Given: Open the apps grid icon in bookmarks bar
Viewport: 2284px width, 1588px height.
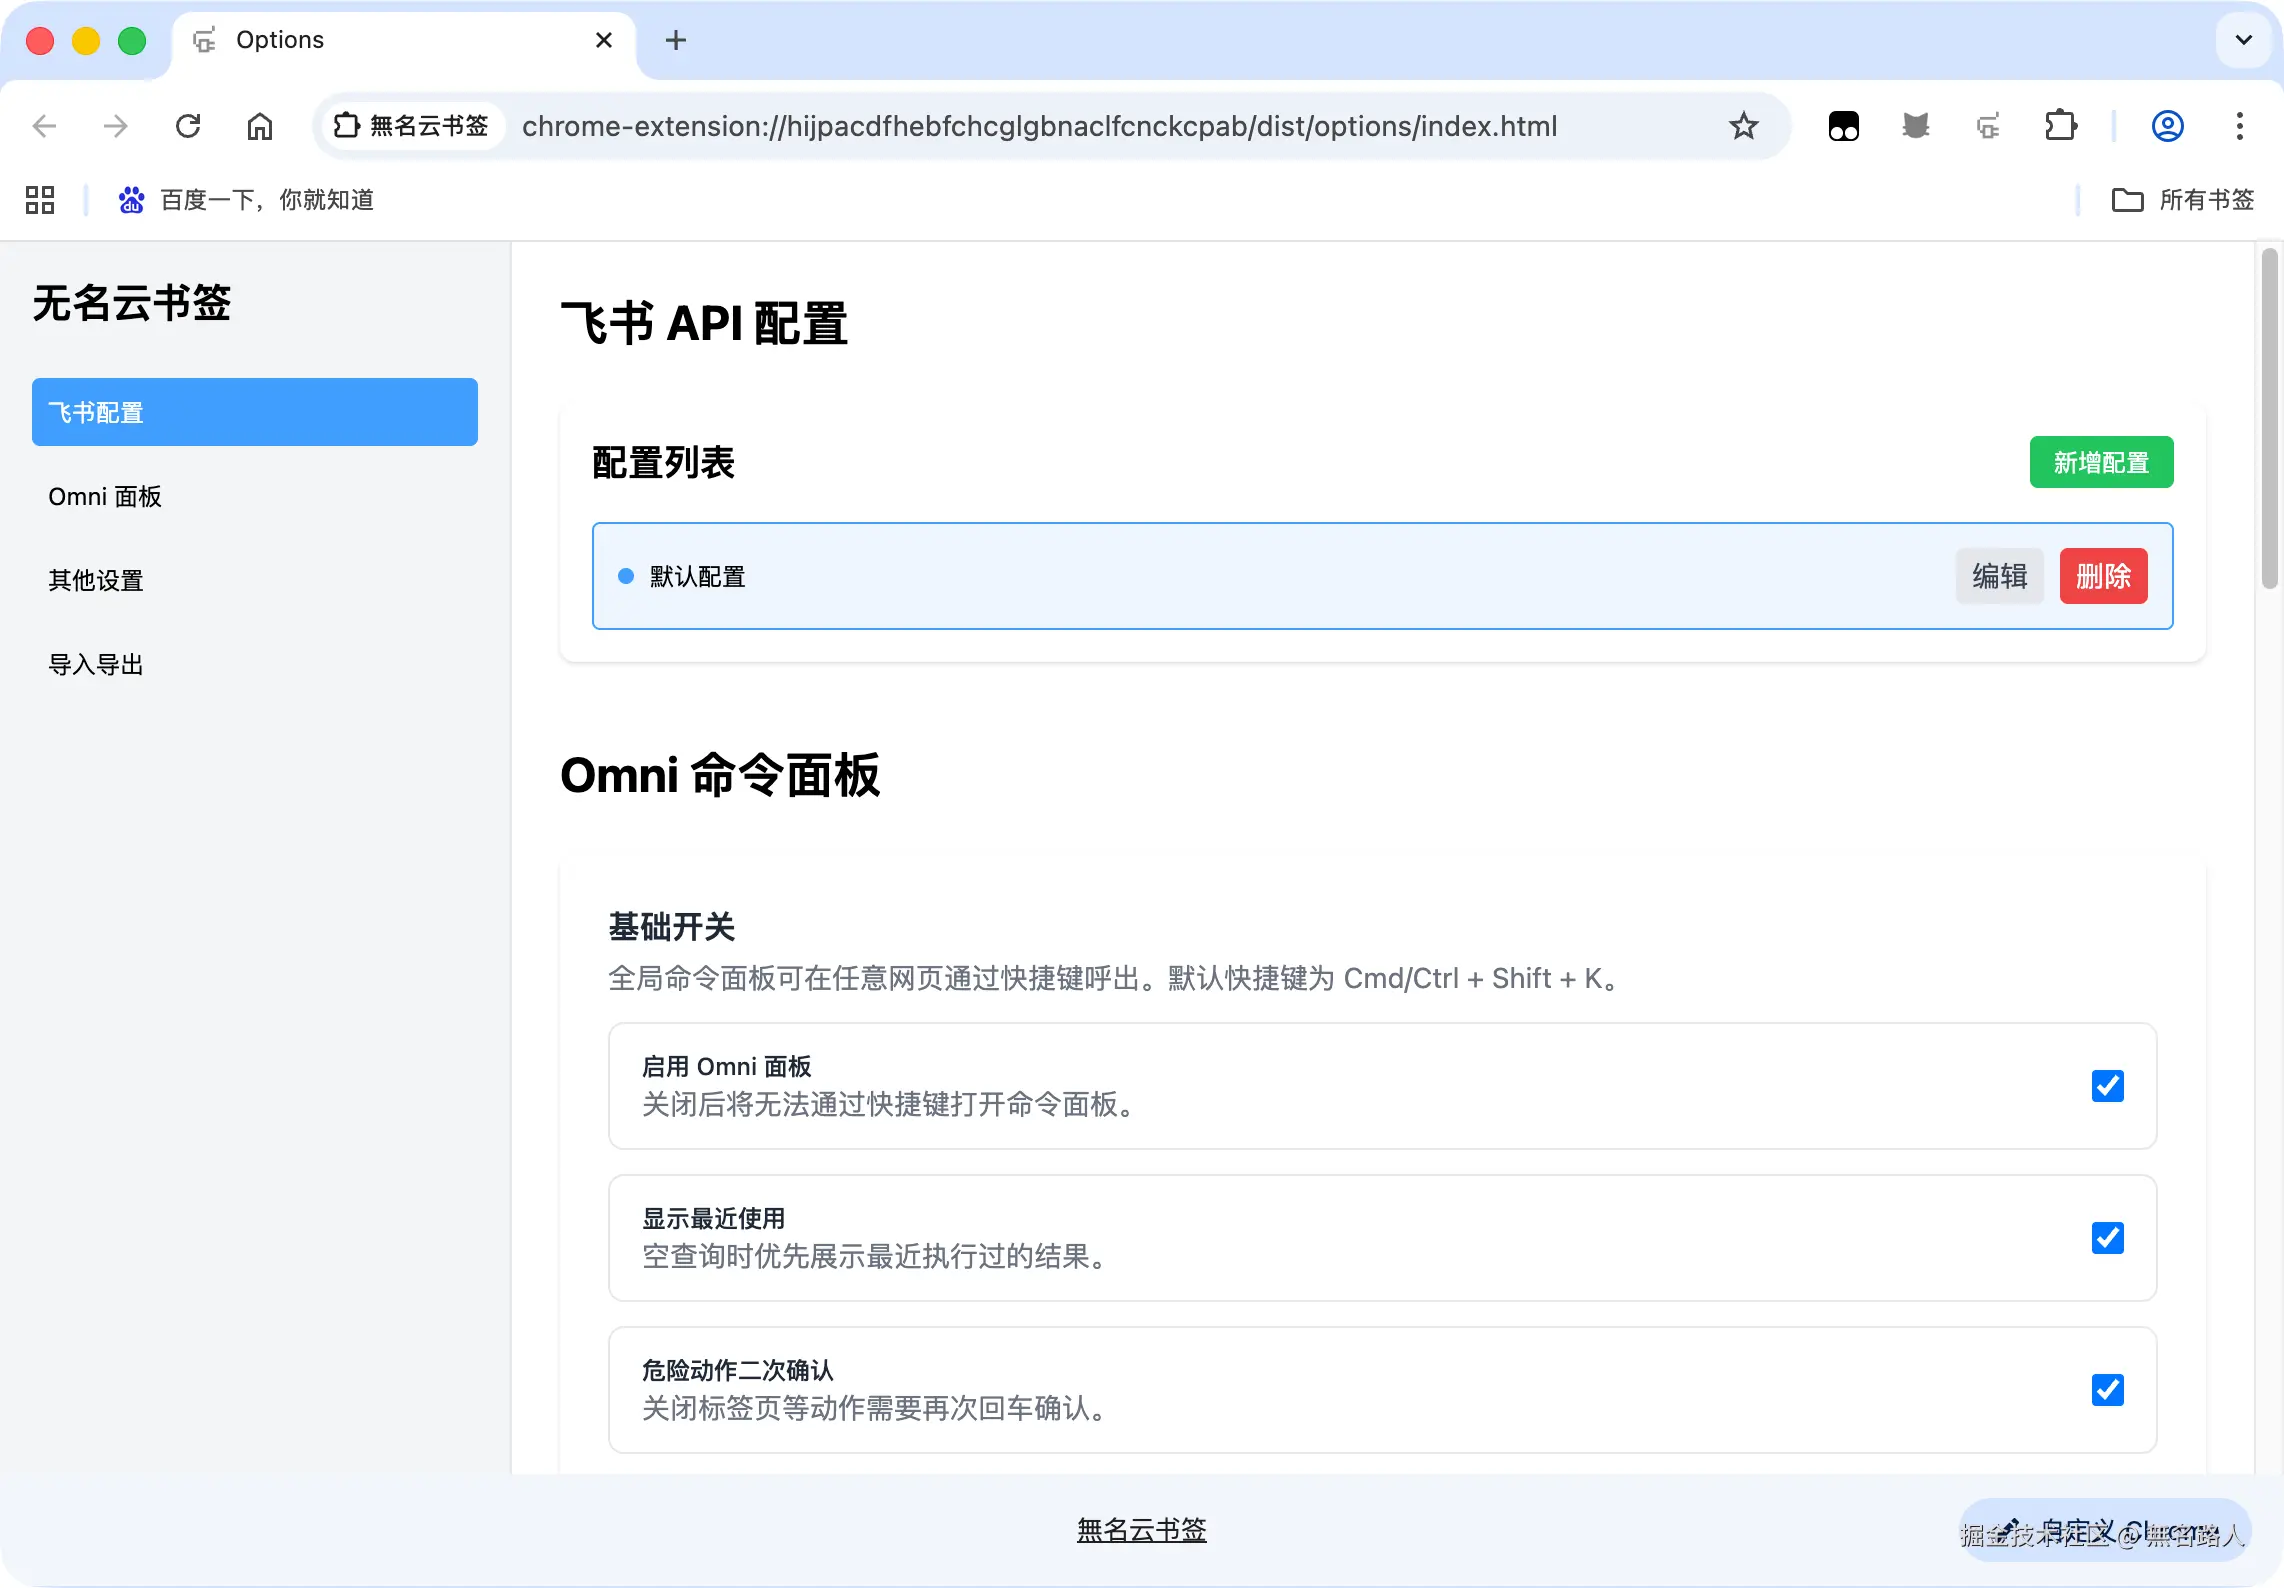Looking at the screenshot, I should [40, 200].
